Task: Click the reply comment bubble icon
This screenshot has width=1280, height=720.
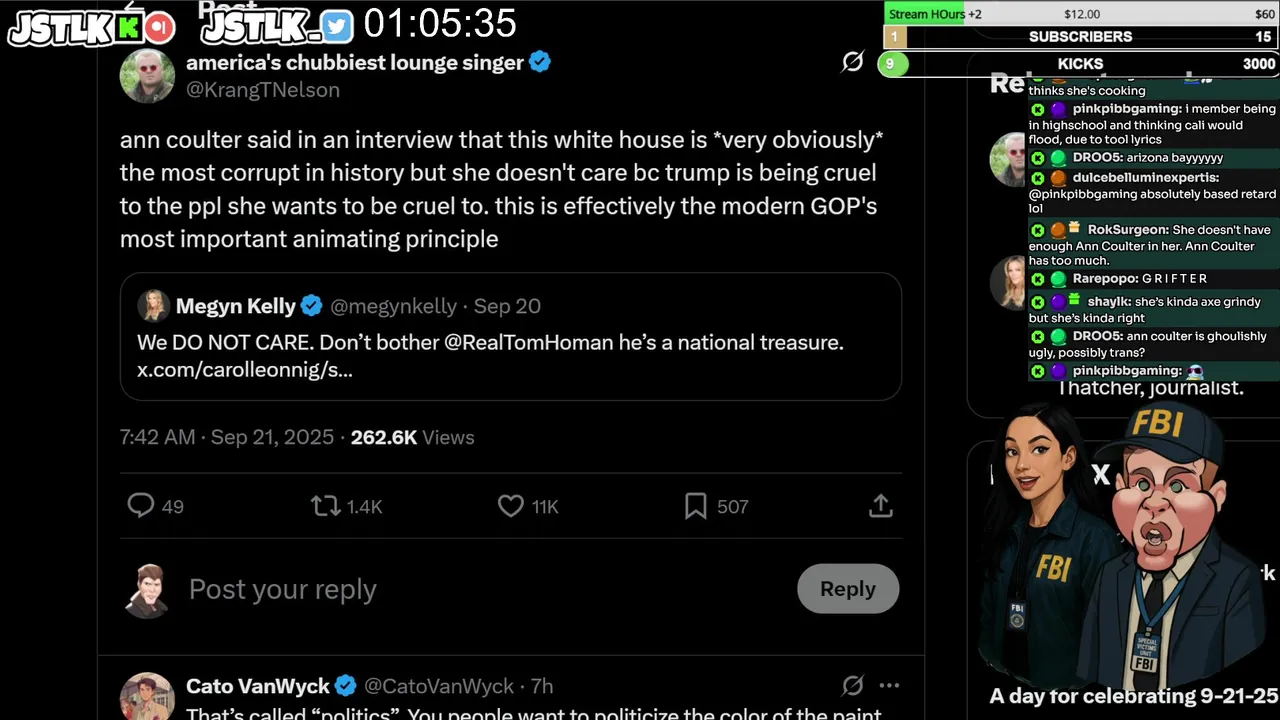Action: point(140,506)
